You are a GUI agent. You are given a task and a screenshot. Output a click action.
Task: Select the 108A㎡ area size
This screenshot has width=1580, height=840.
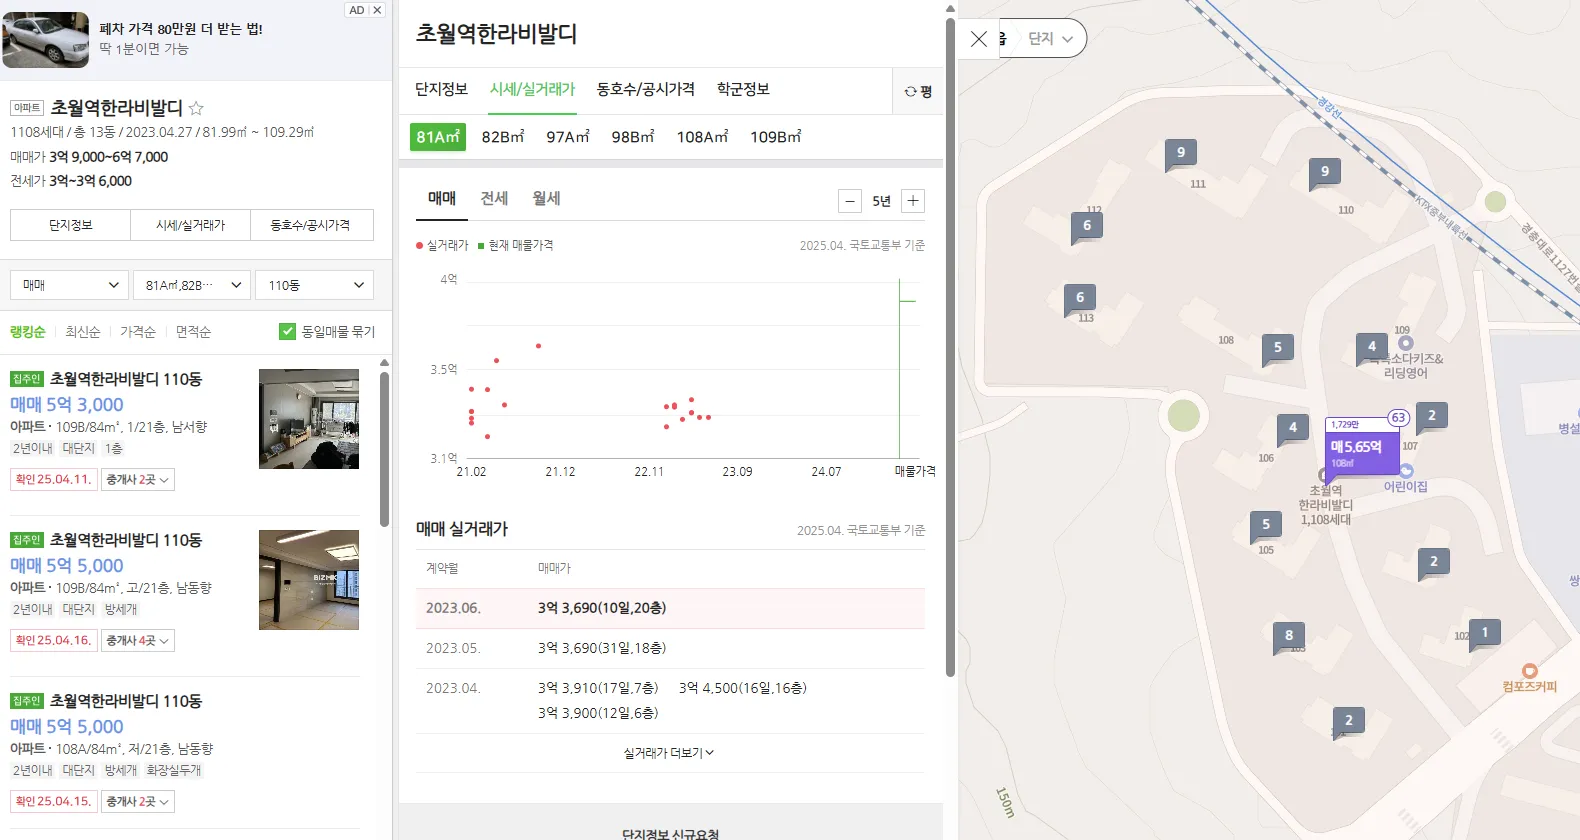702,137
